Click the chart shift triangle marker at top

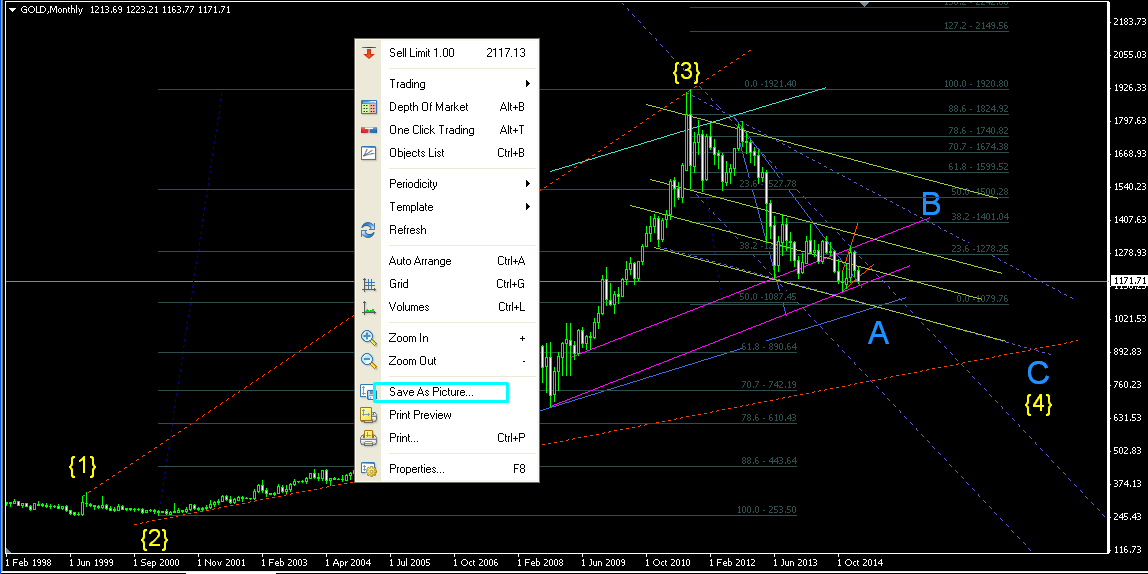(x=865, y=4)
